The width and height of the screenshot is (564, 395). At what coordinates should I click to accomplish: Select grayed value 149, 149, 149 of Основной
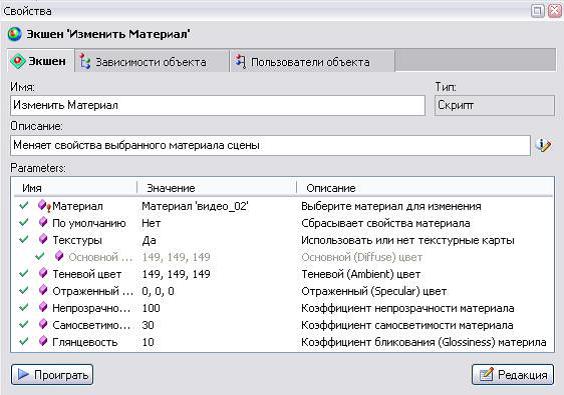tap(176, 257)
